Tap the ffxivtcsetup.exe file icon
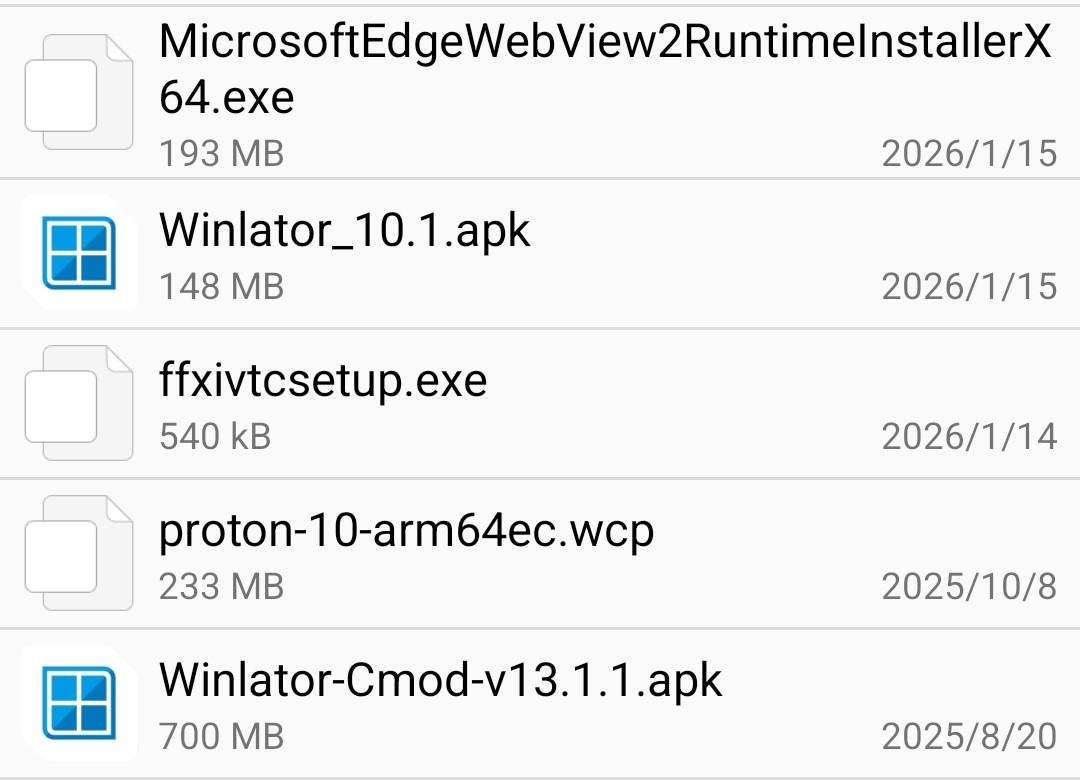 click(x=79, y=403)
